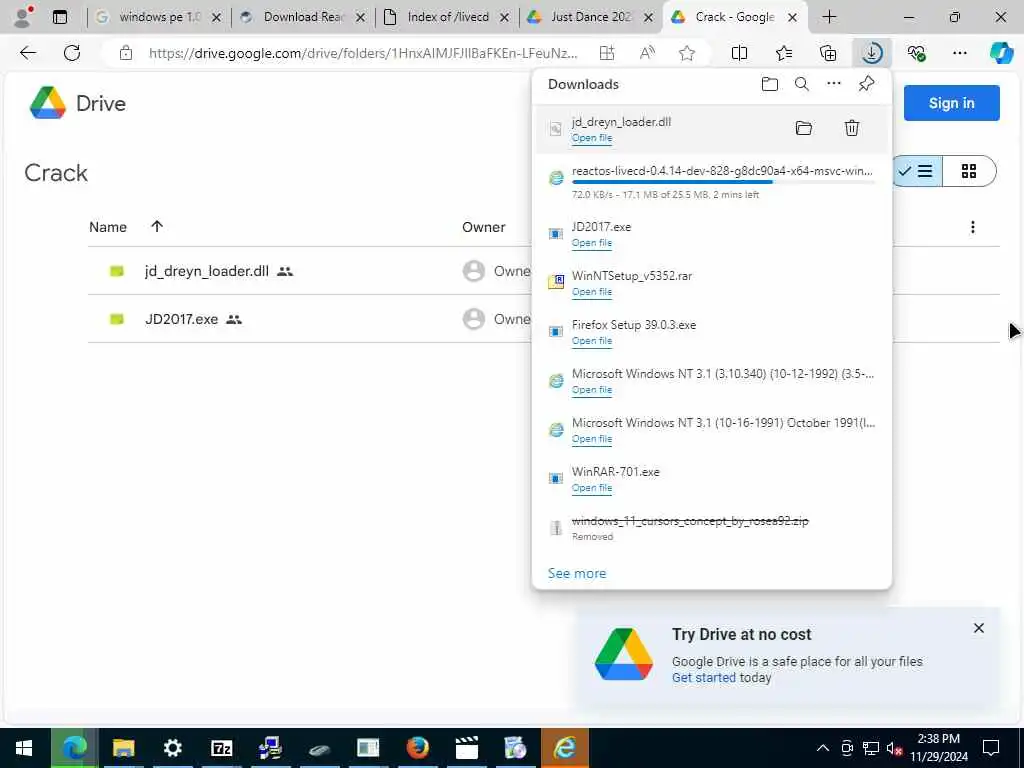Click the app available icon in address bar
Image resolution: width=1024 pixels, height=768 pixels.
607,53
